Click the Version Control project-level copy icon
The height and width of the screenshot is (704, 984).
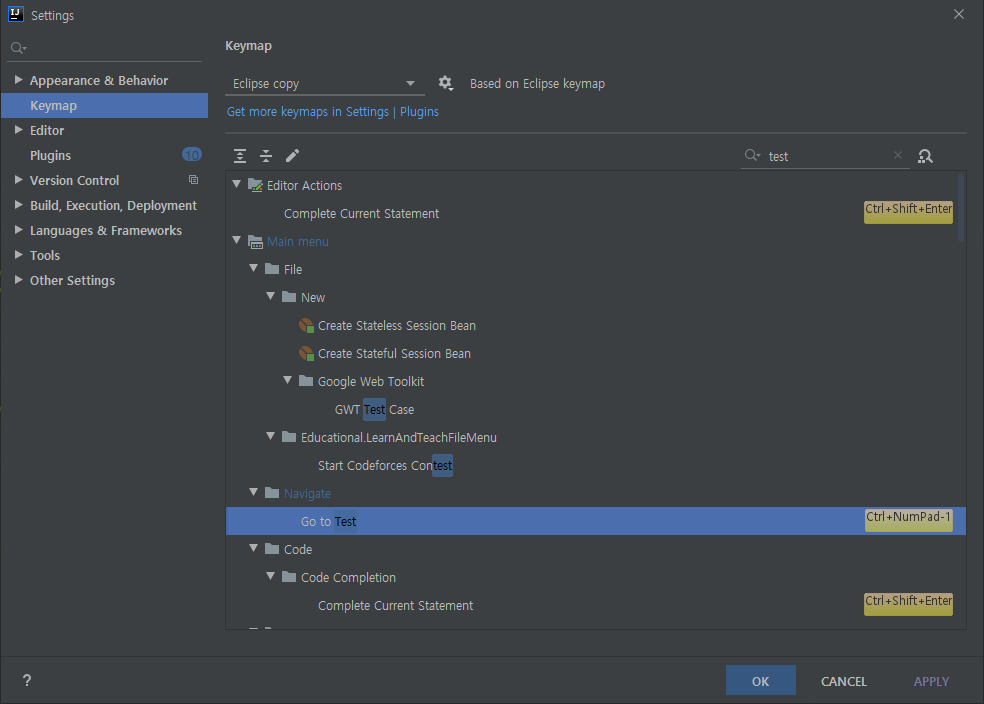coord(193,180)
